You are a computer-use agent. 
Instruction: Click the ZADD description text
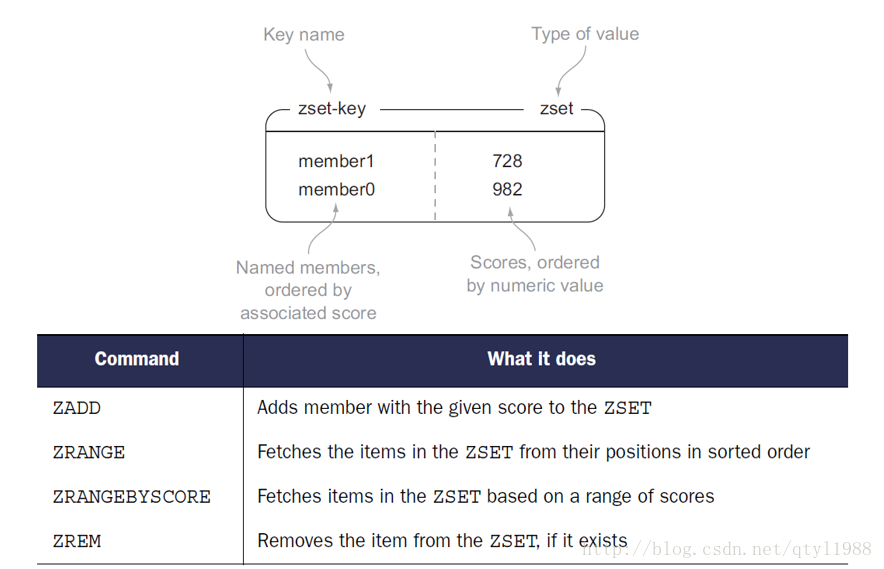pos(454,408)
